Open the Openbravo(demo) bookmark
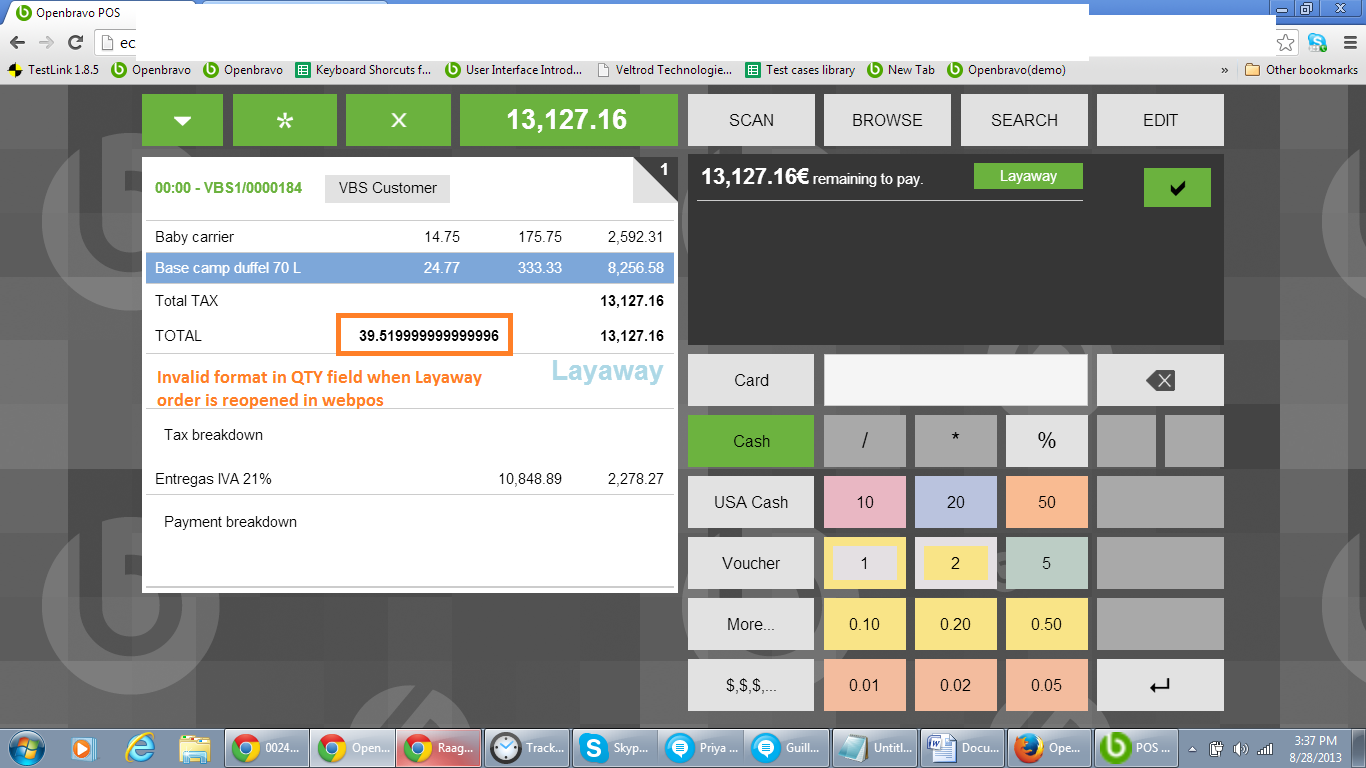 pos(1006,70)
